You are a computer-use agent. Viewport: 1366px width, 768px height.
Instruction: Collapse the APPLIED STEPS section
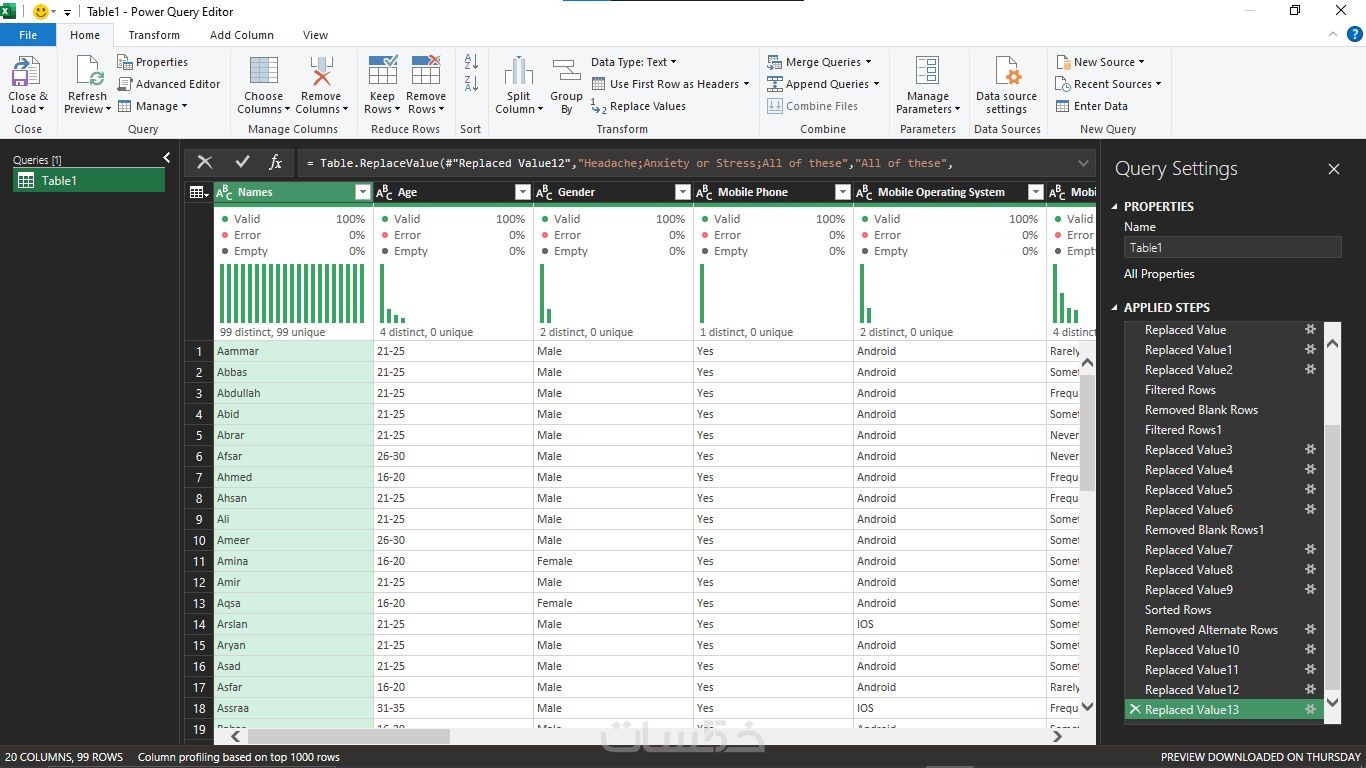[x=1116, y=308]
